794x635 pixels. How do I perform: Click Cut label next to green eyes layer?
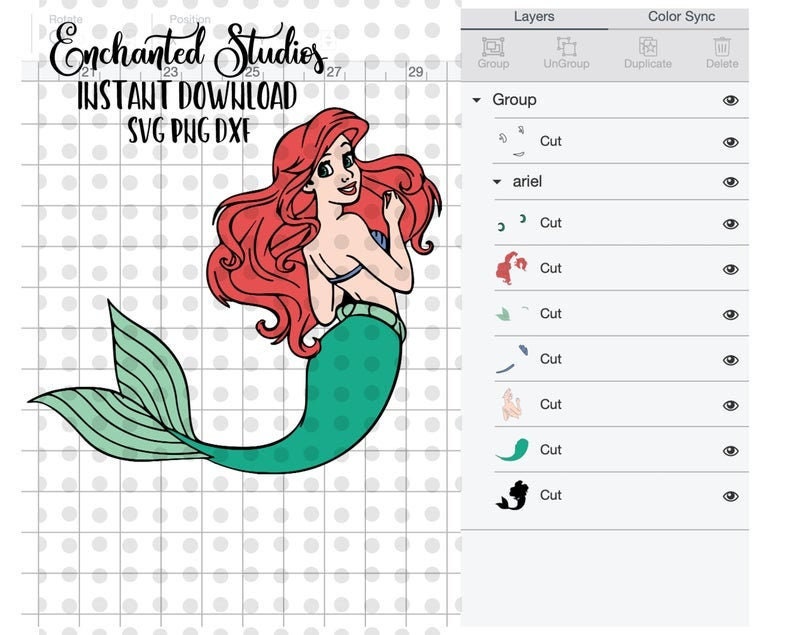(550, 223)
